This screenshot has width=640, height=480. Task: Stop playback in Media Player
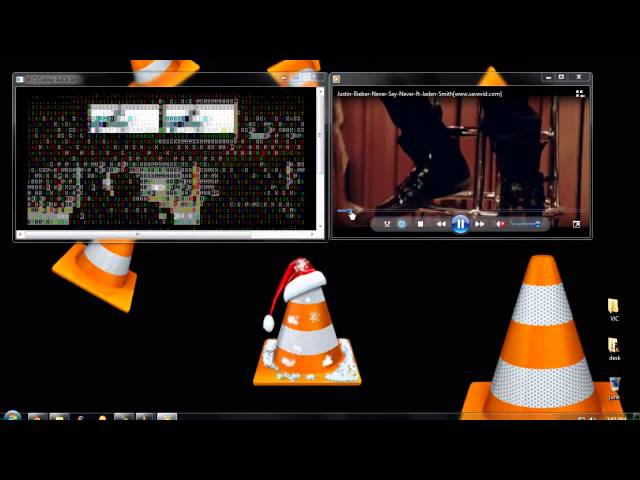pos(420,224)
